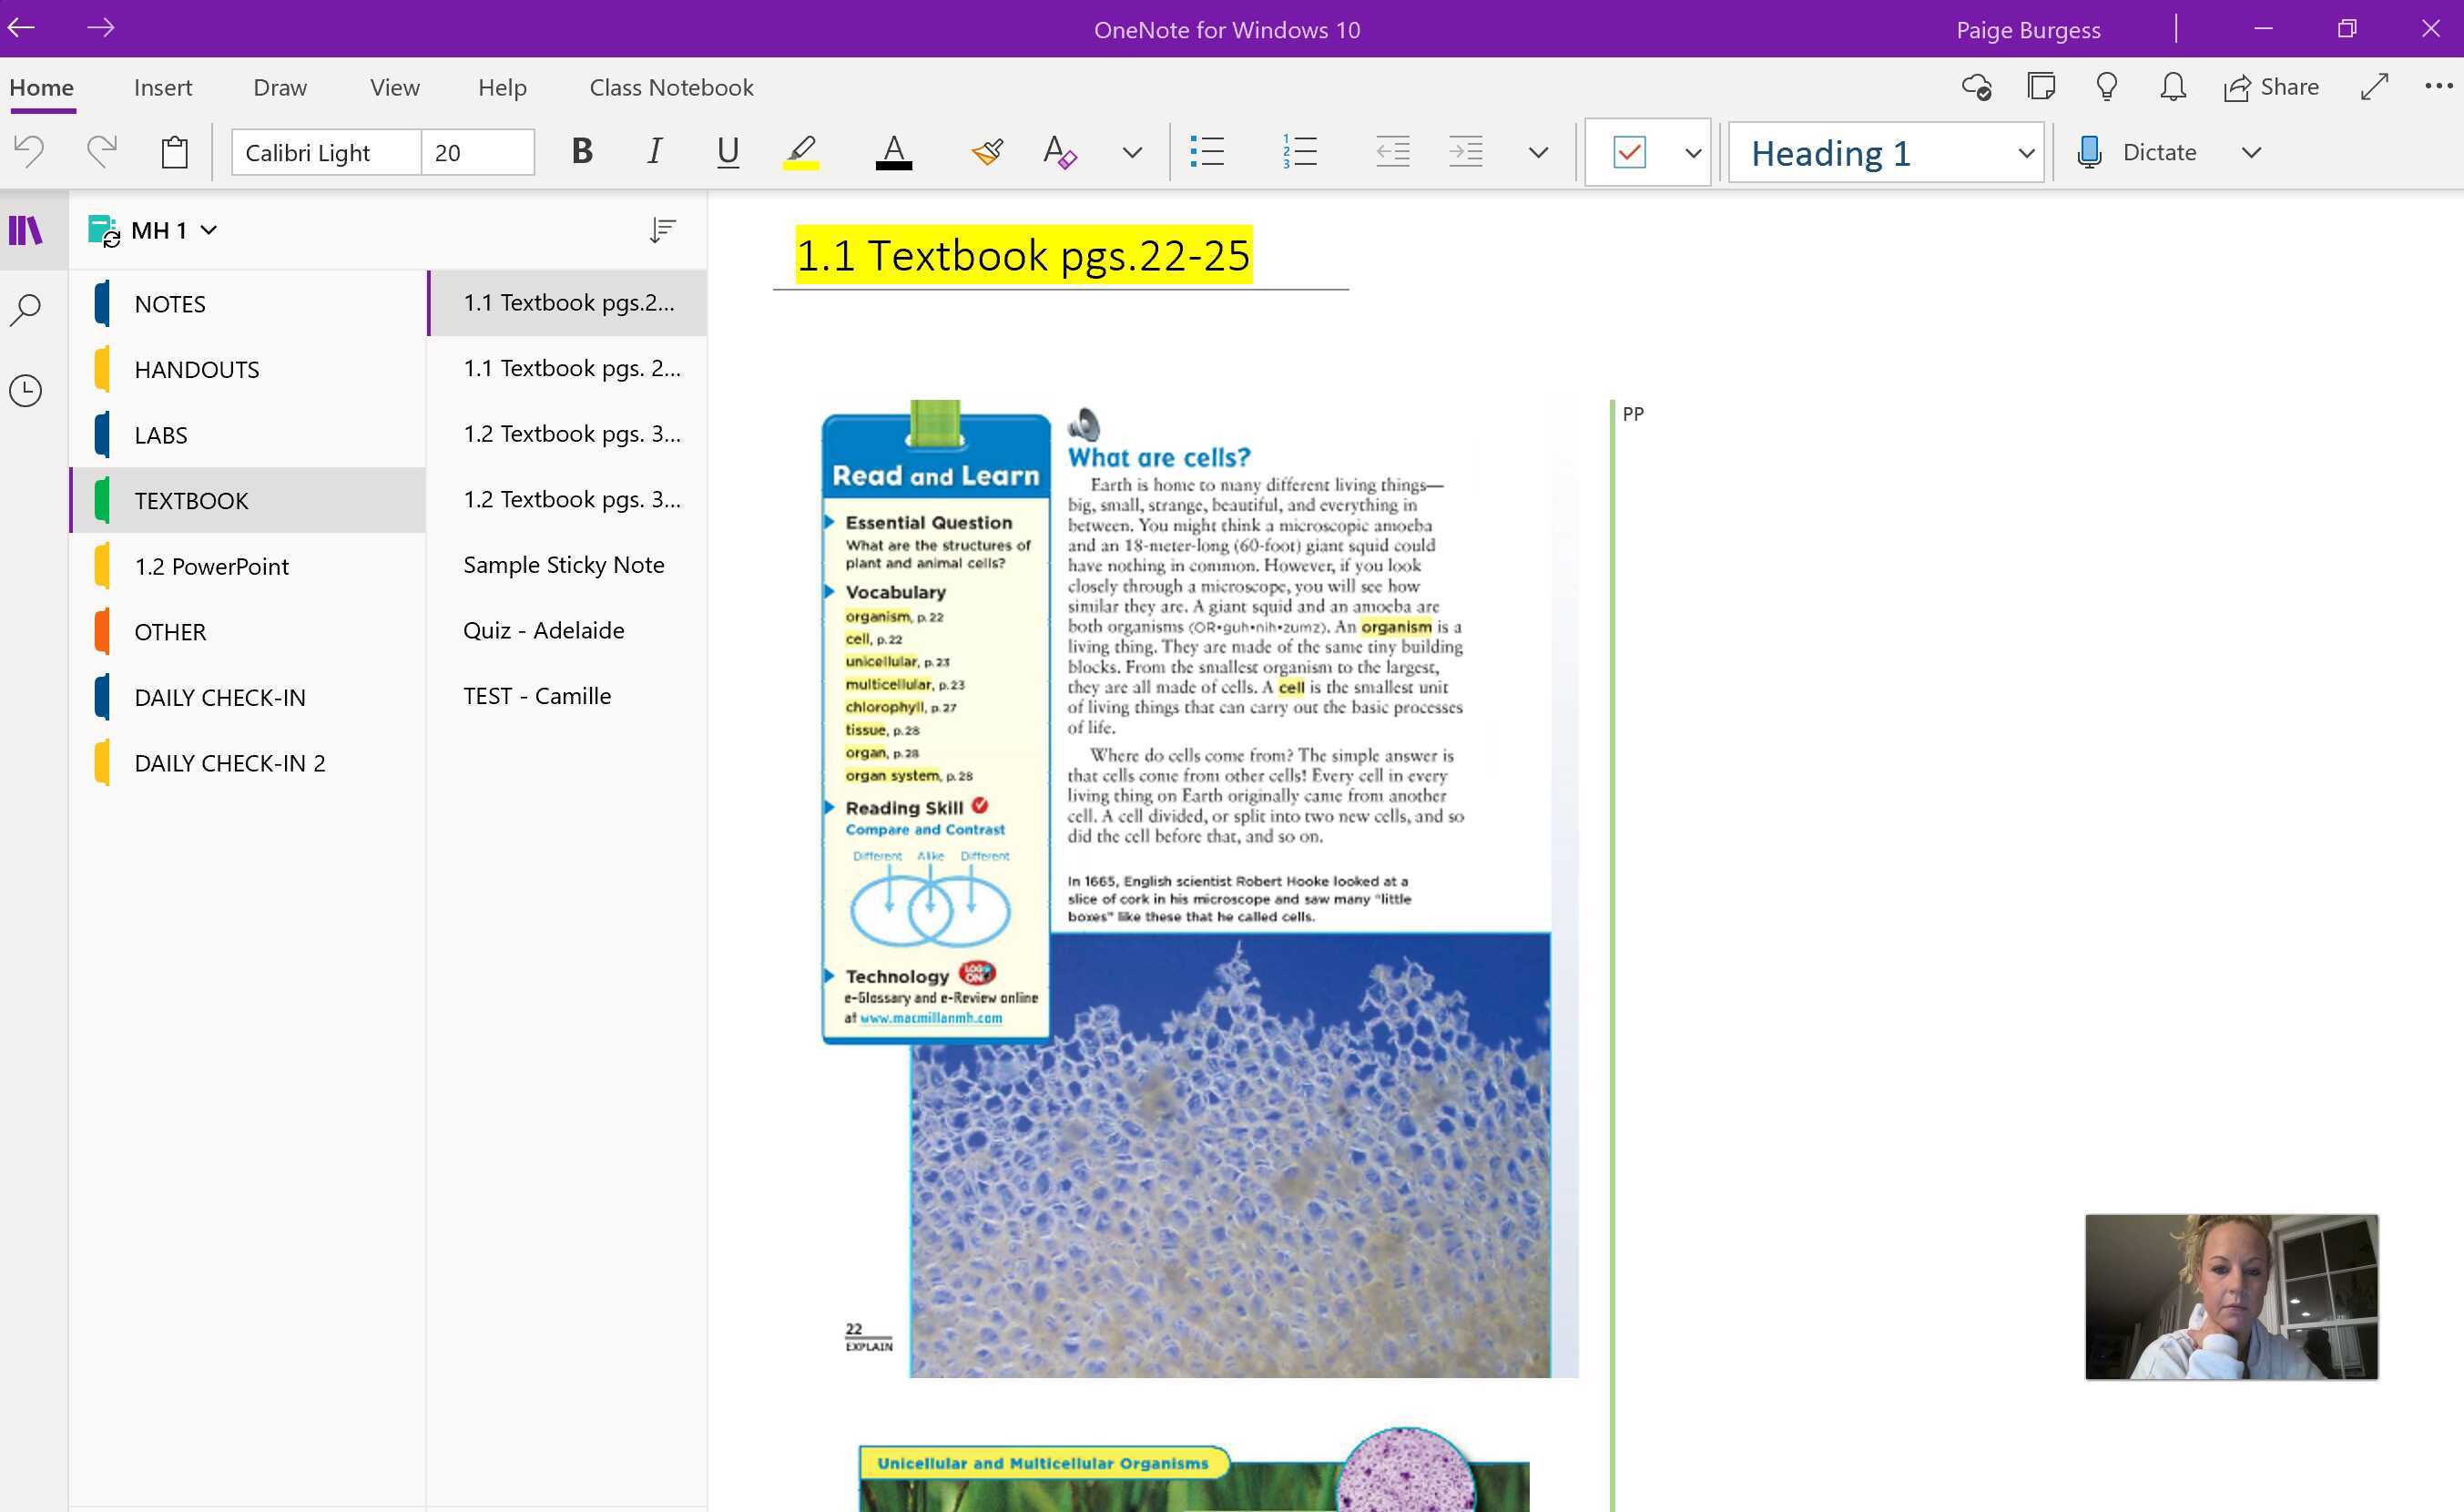Image resolution: width=2464 pixels, height=1512 pixels.
Task: Open the notifications bell icon
Action: pyautogui.click(x=2172, y=87)
